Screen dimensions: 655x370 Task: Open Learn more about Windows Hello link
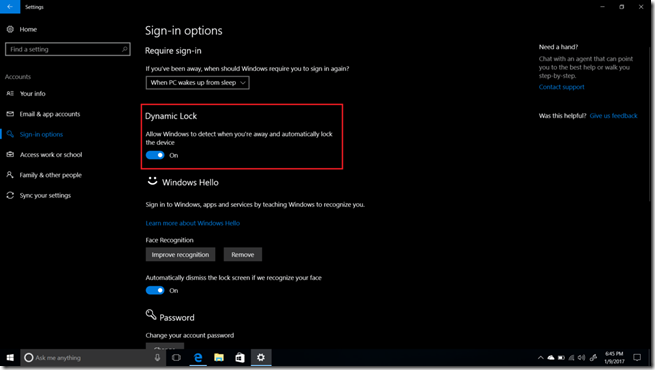coord(193,223)
